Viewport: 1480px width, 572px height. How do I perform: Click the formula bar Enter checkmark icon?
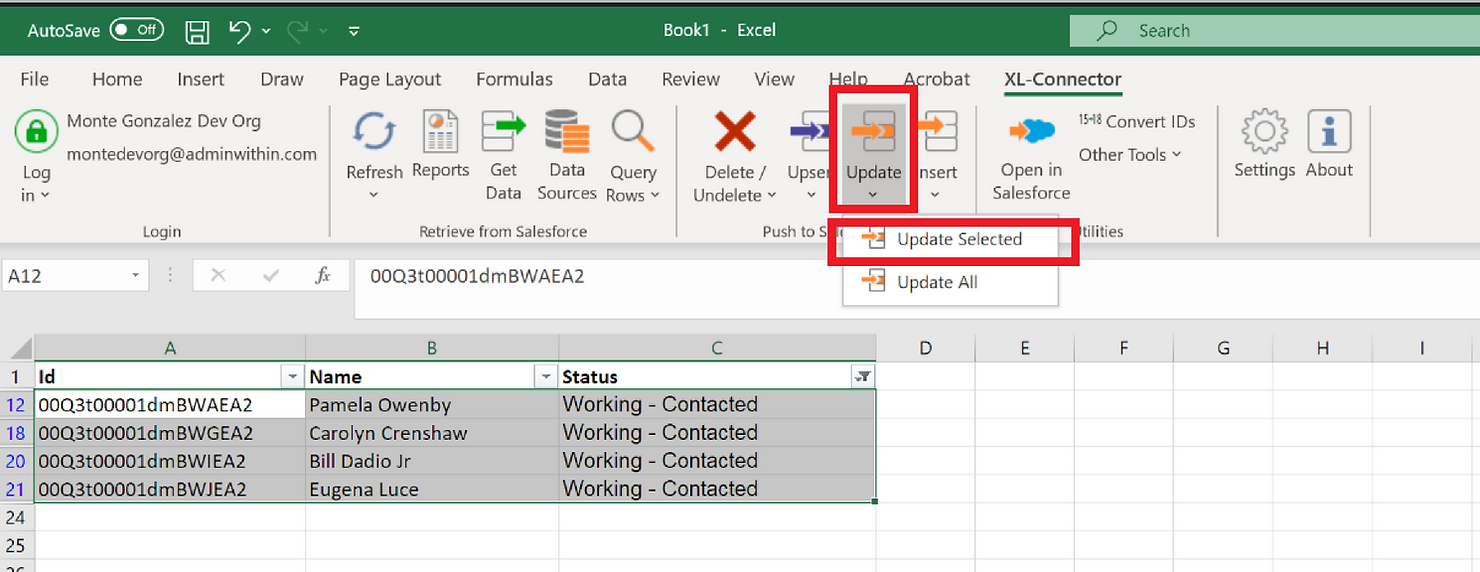(270, 276)
